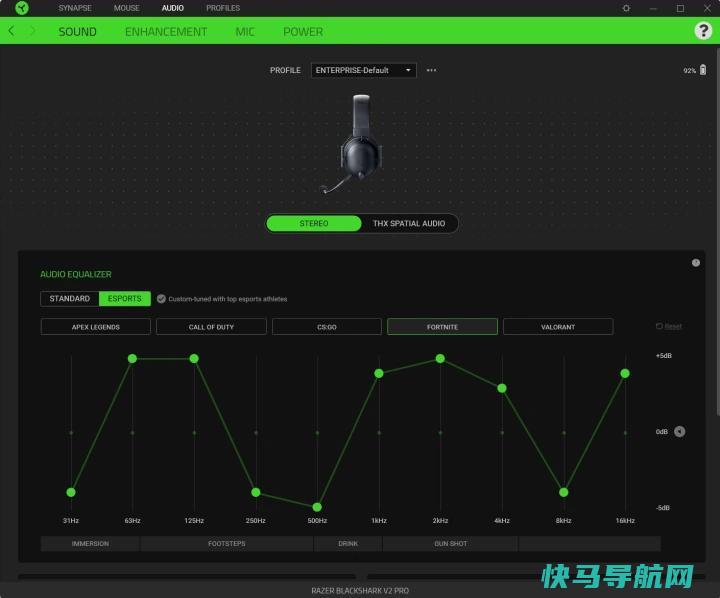Click the 92% battery text
Screen dimensions: 720x598
click(x=689, y=70)
